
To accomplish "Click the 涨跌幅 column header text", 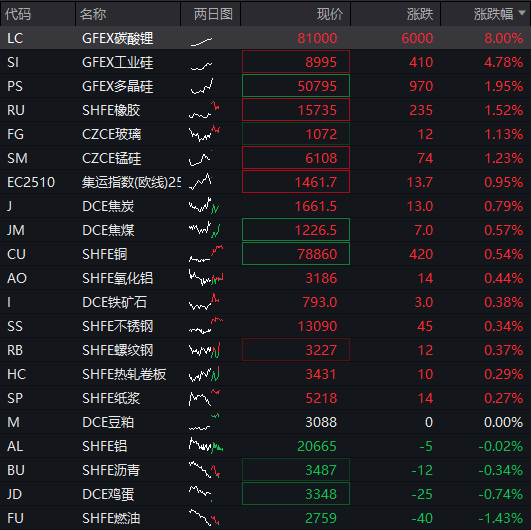I will tap(493, 14).
